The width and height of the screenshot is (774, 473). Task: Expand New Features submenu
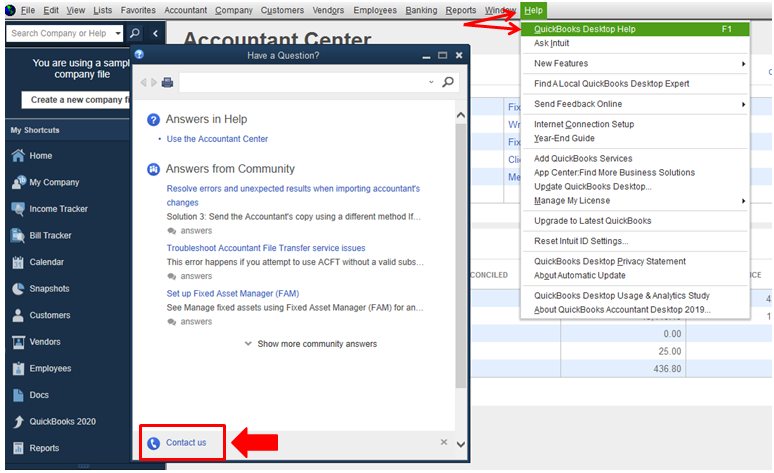pos(743,64)
